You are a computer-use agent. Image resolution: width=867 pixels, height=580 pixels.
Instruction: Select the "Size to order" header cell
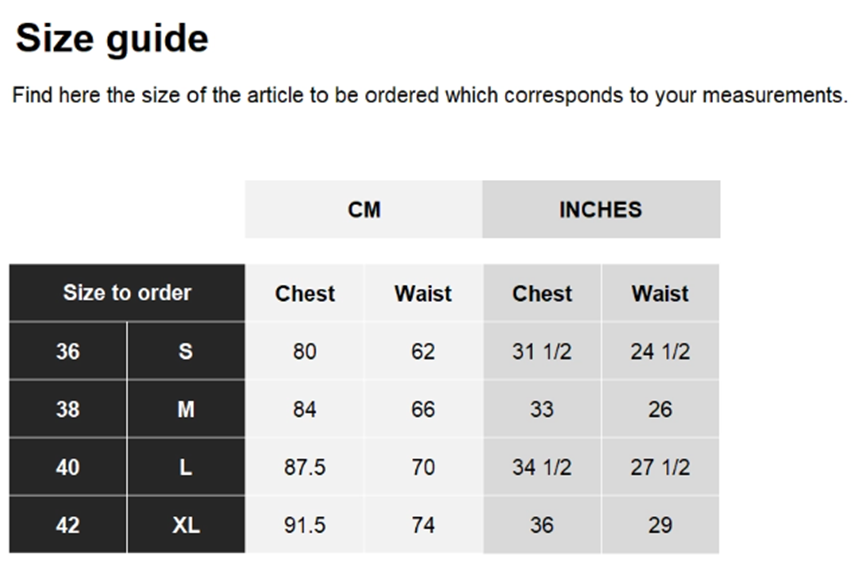click(127, 293)
